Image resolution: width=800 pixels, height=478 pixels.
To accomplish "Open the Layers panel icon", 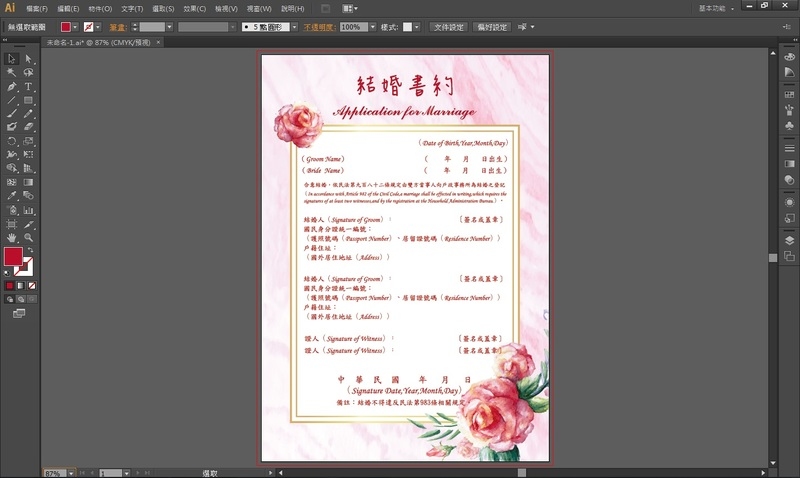I will pos(789,240).
